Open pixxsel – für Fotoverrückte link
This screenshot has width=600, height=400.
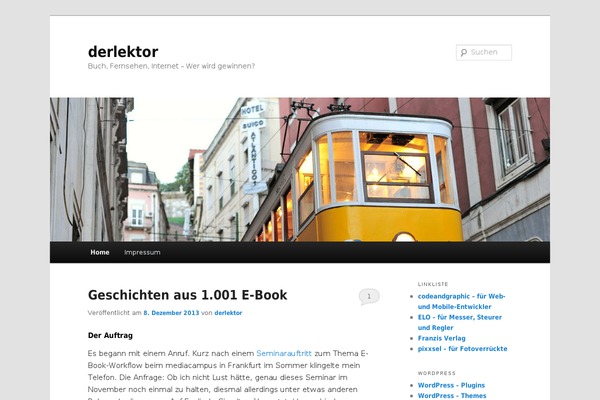point(462,349)
